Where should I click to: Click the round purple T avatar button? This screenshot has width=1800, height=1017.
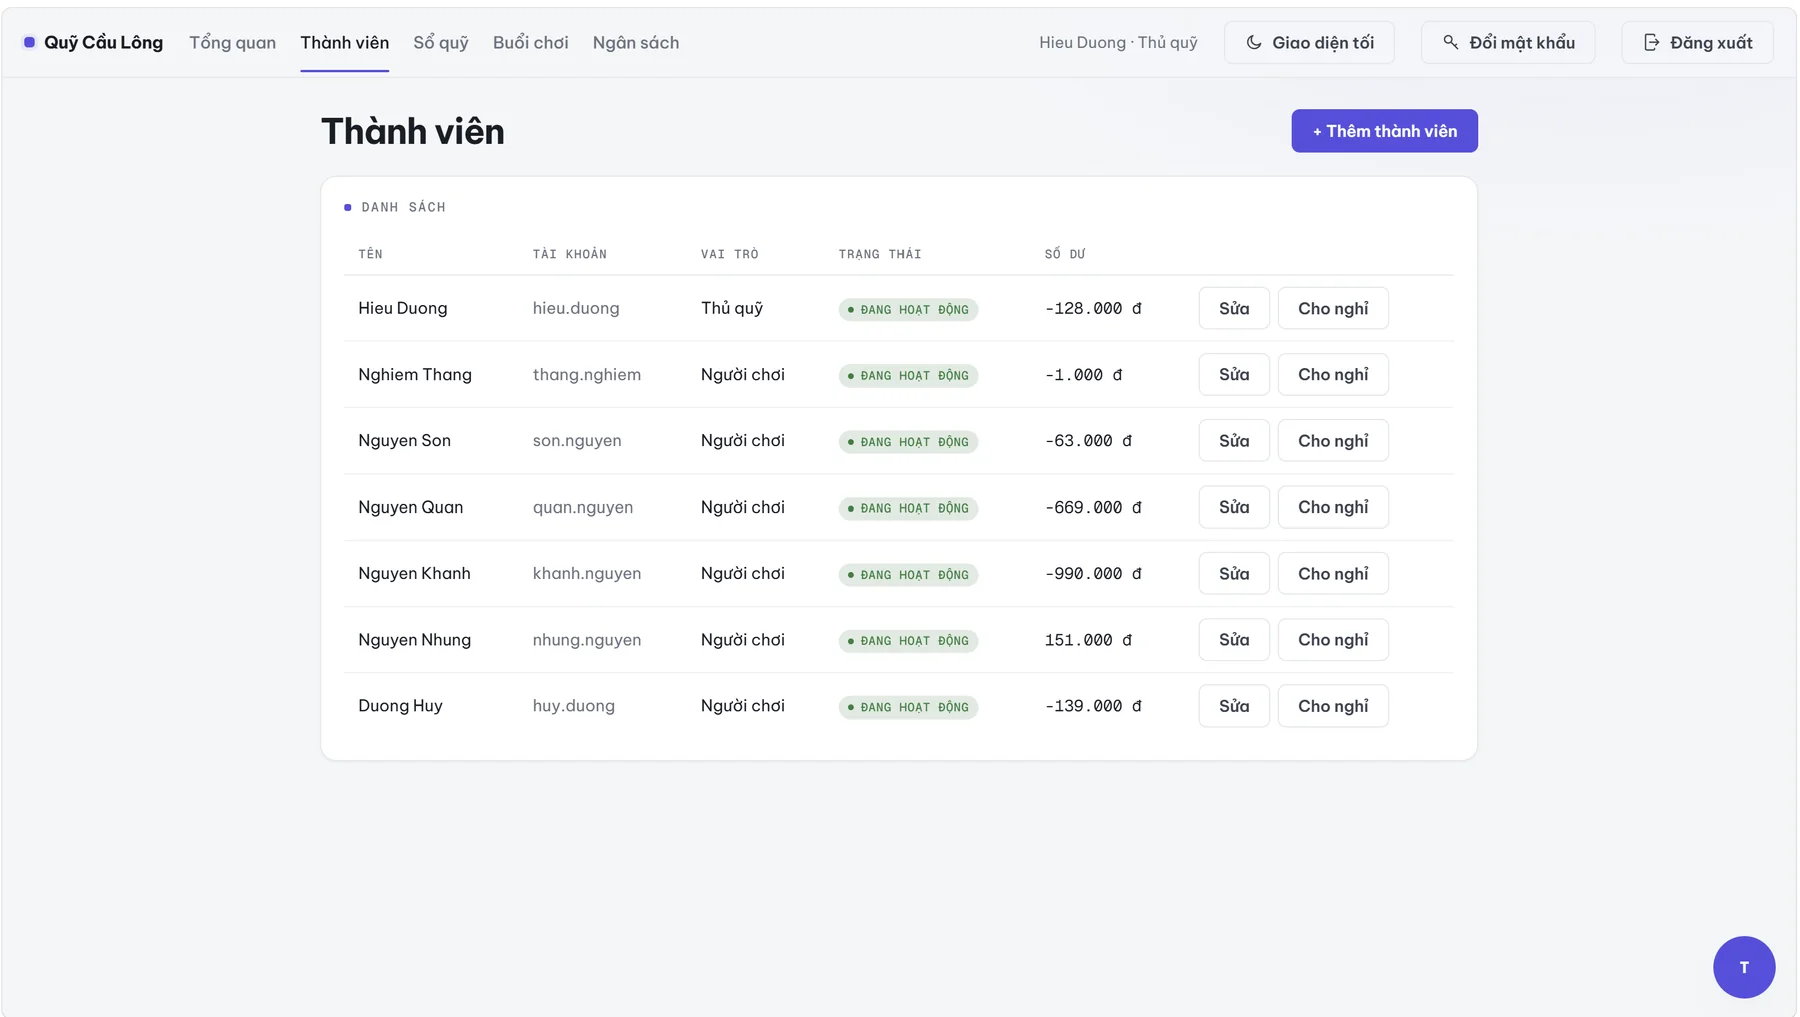1744,967
